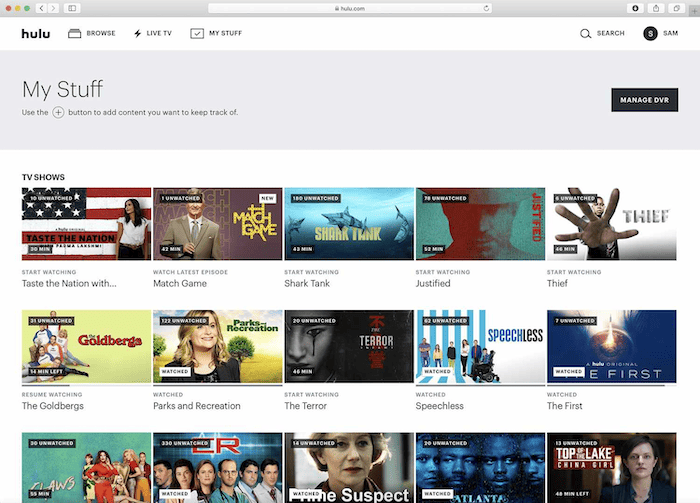
Task: Open The First thumbnail
Action: pyautogui.click(x=612, y=346)
